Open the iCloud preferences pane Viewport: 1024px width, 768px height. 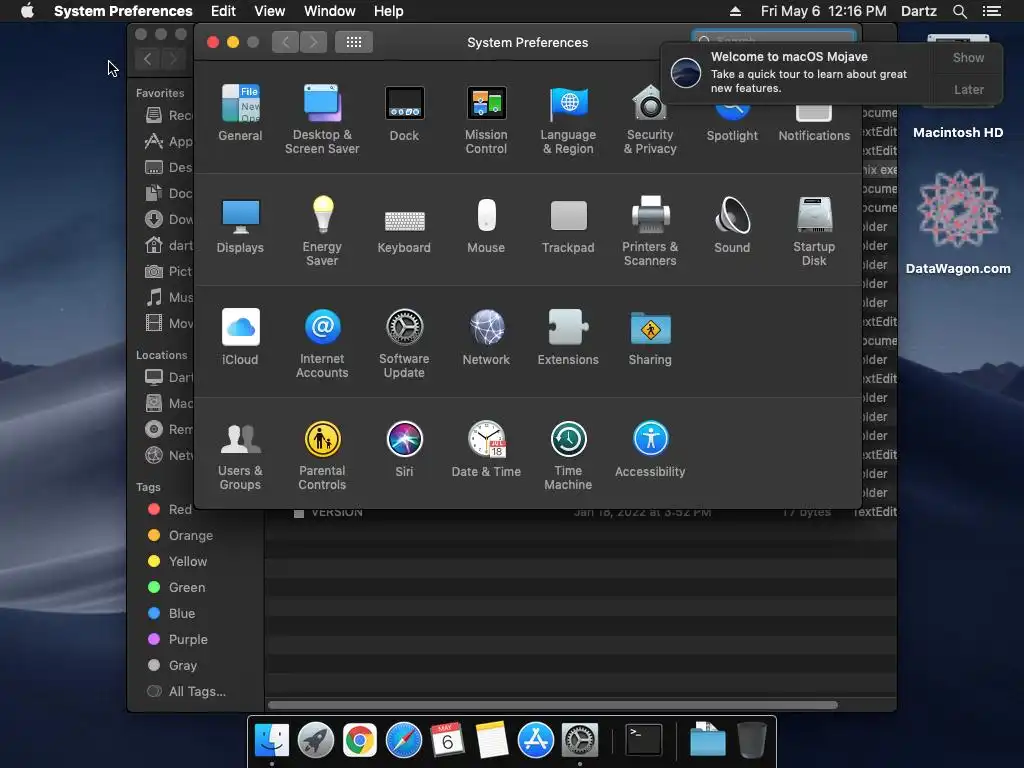(x=240, y=337)
